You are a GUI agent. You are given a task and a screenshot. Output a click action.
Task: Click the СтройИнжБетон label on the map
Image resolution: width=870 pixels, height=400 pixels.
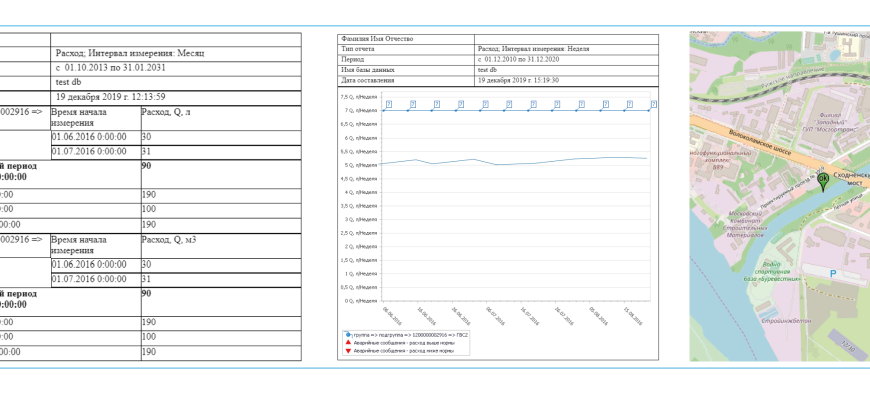click(x=786, y=320)
